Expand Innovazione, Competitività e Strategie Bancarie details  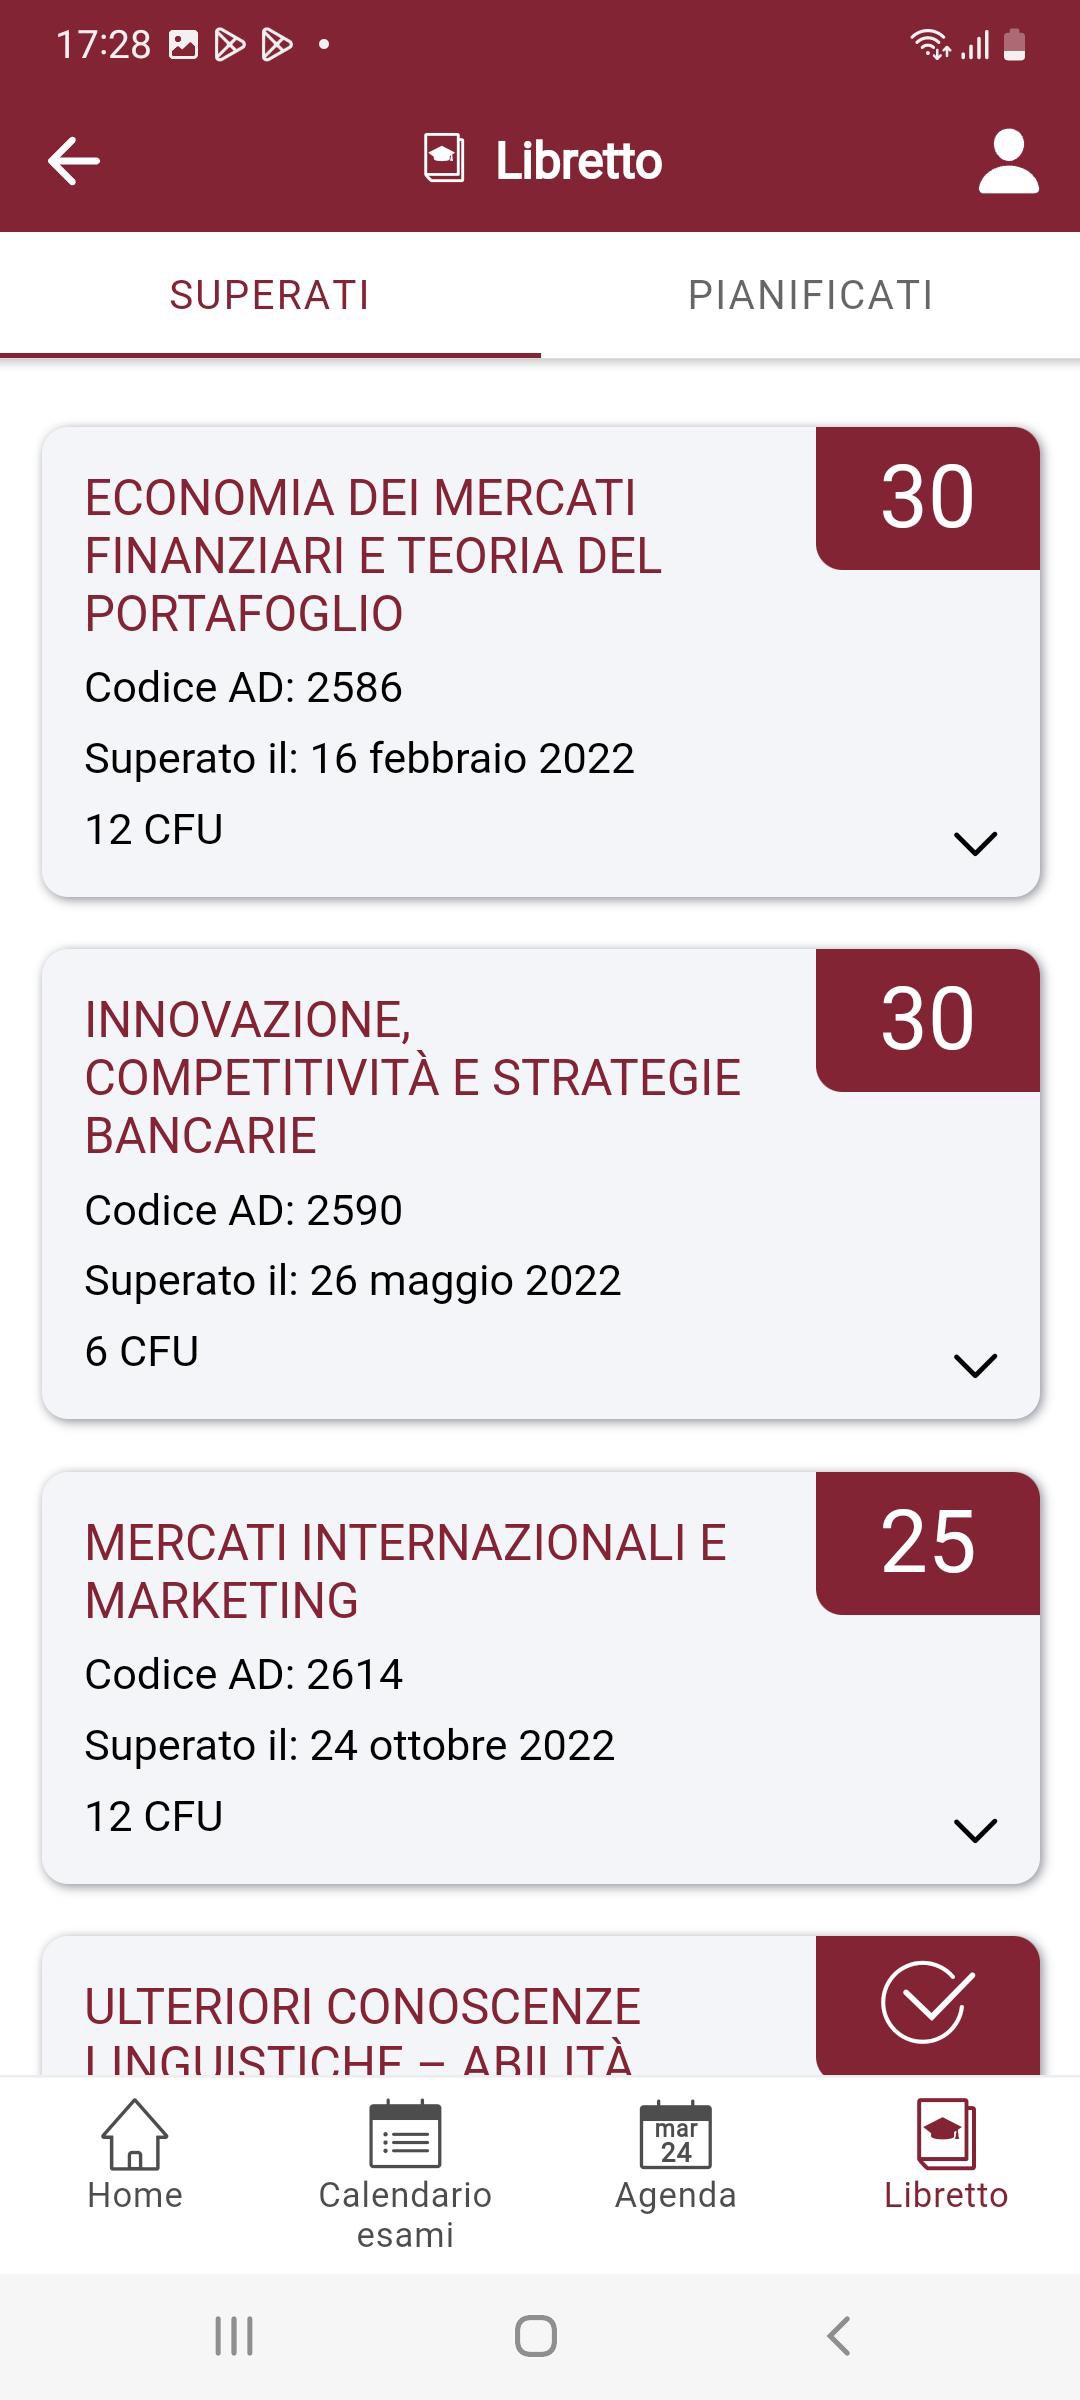point(975,1365)
